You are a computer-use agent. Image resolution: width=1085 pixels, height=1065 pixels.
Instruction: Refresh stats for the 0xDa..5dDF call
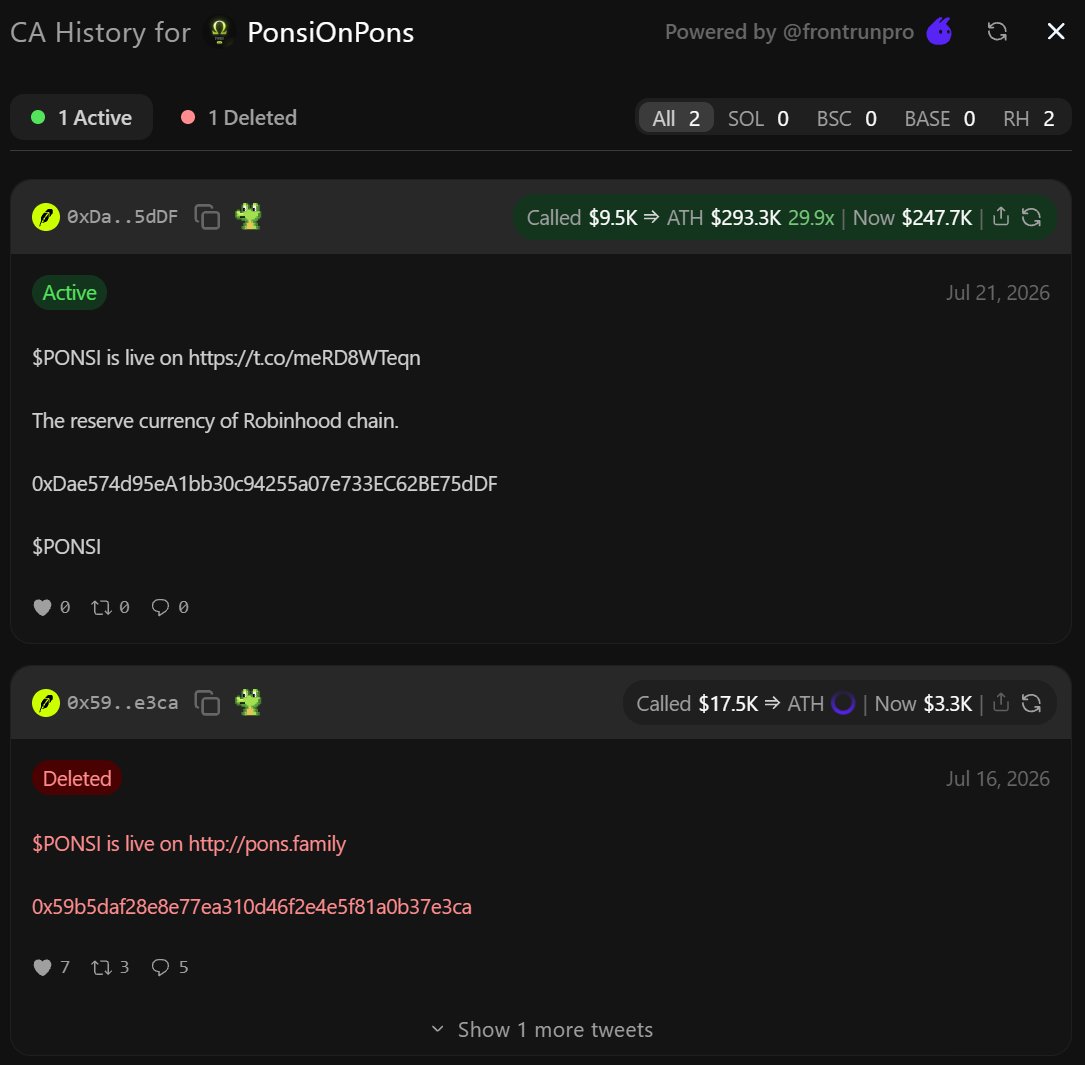pos(1032,217)
